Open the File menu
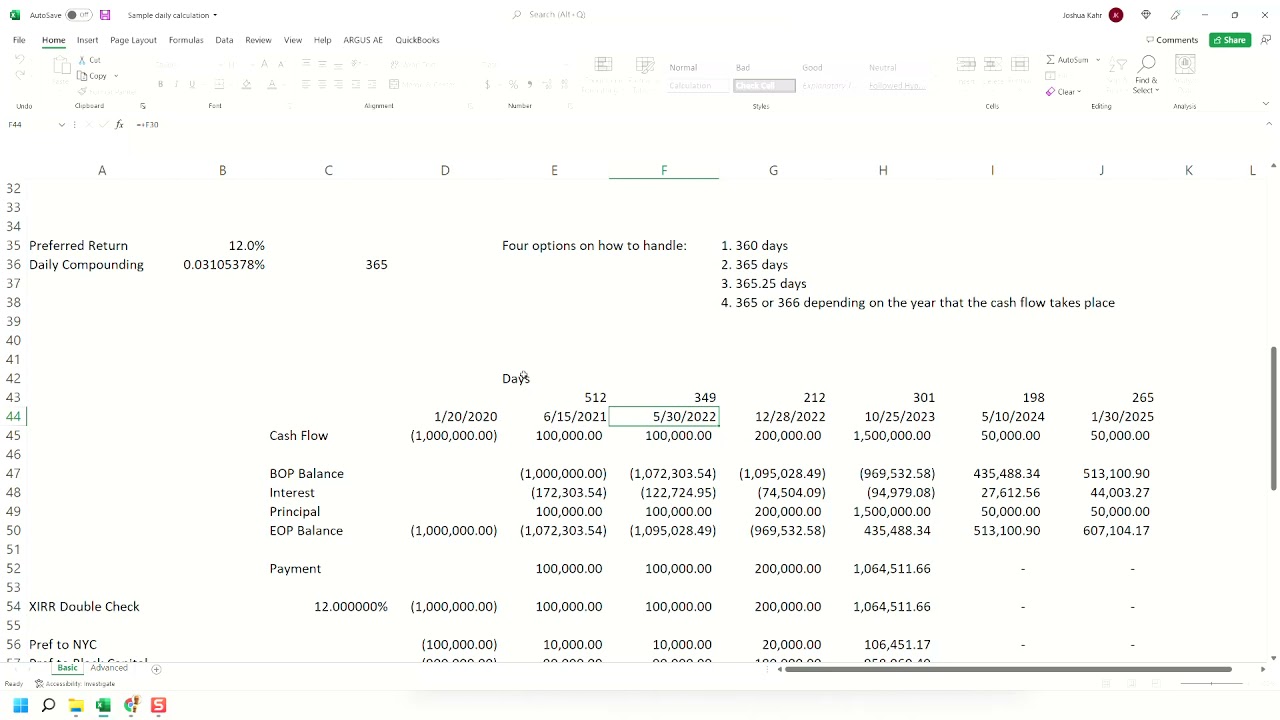1280x720 pixels. coord(19,40)
